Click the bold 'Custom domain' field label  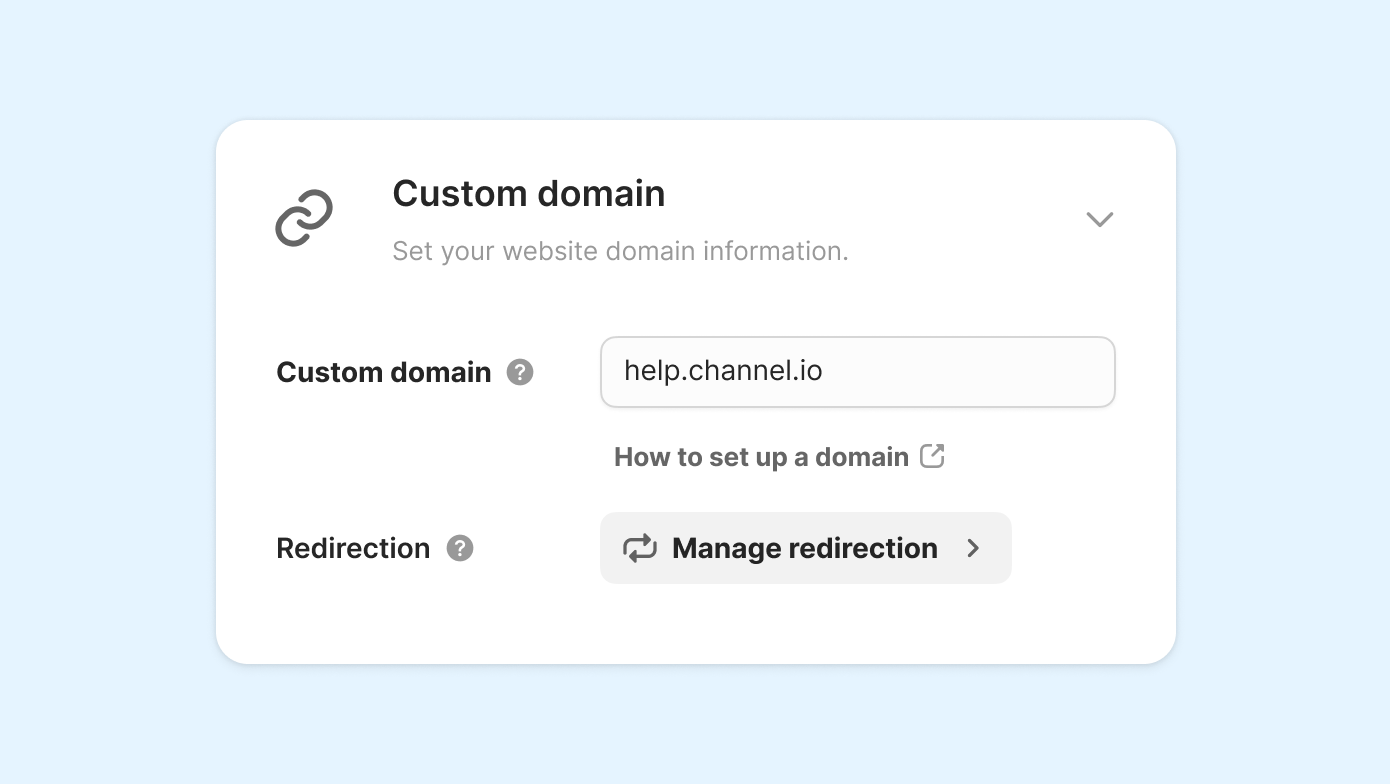coord(384,372)
